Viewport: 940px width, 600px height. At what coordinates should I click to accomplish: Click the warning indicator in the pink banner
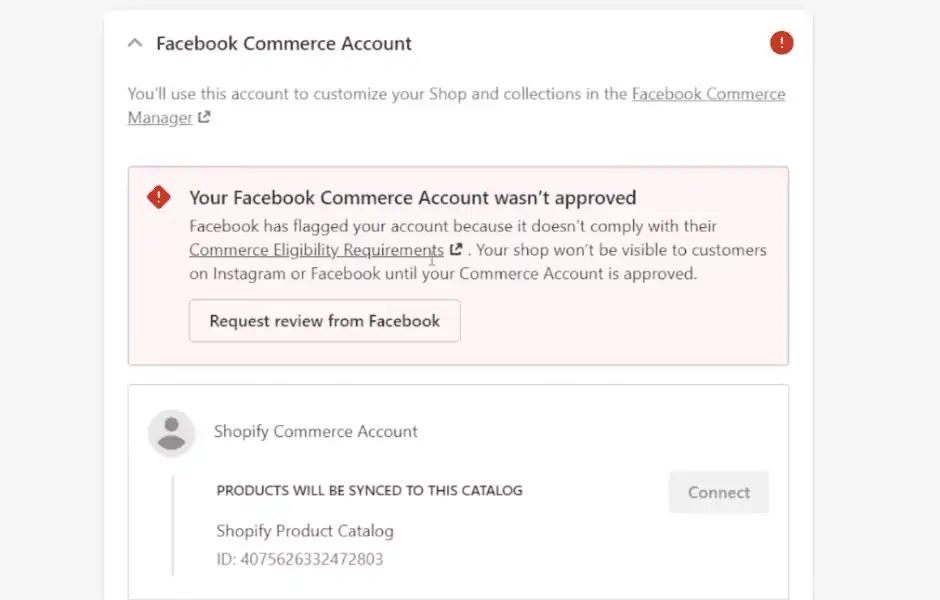point(158,197)
